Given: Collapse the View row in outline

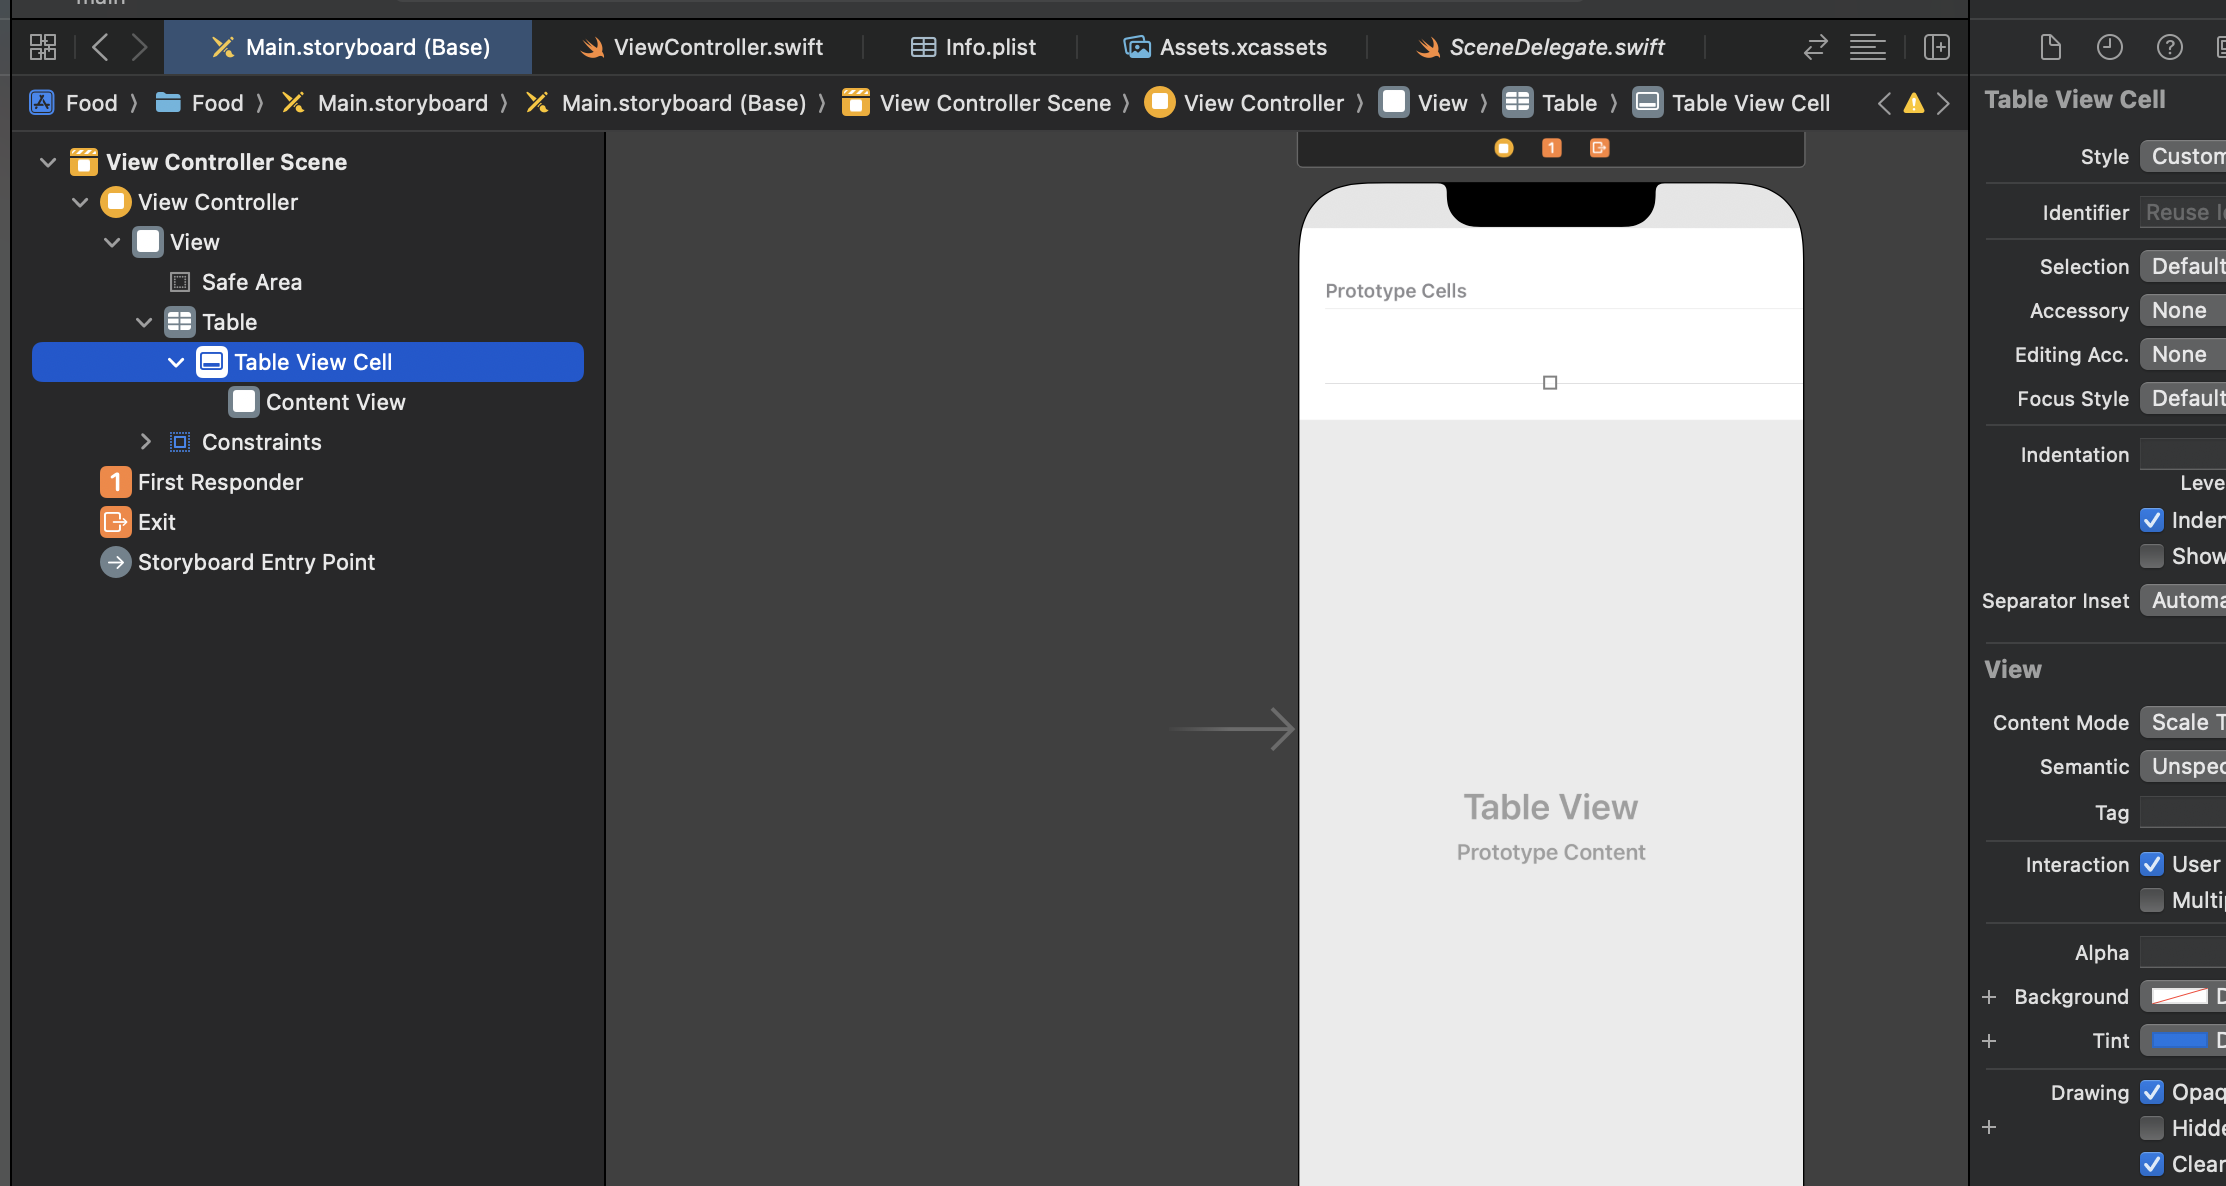Looking at the screenshot, I should 112,242.
